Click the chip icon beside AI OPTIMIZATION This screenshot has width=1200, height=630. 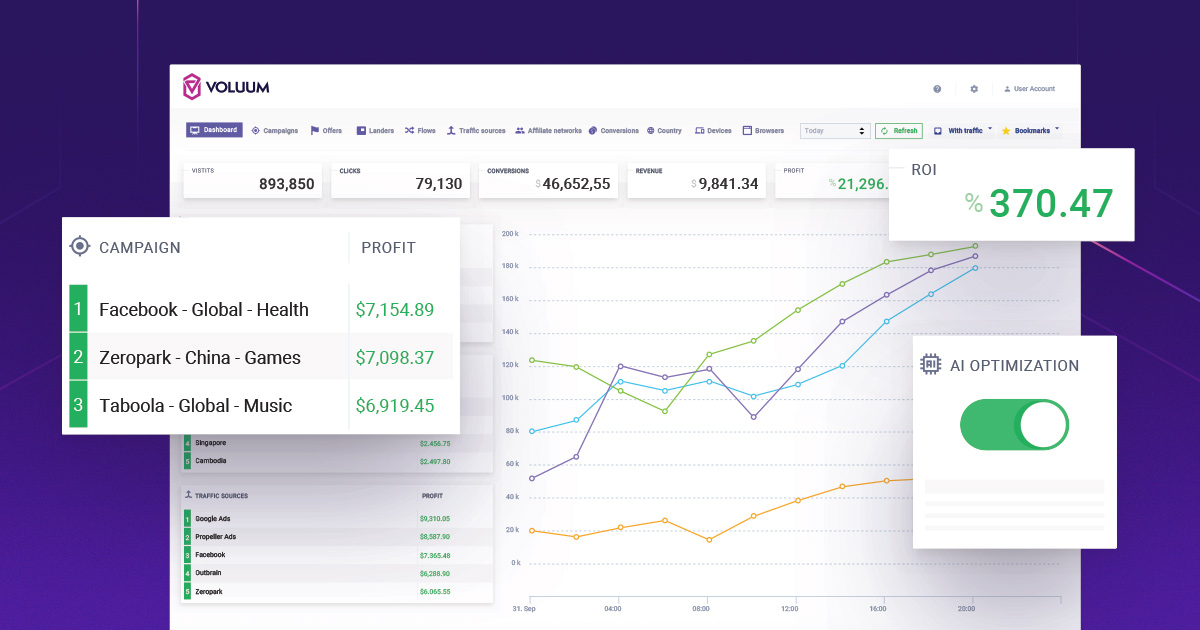(931, 365)
